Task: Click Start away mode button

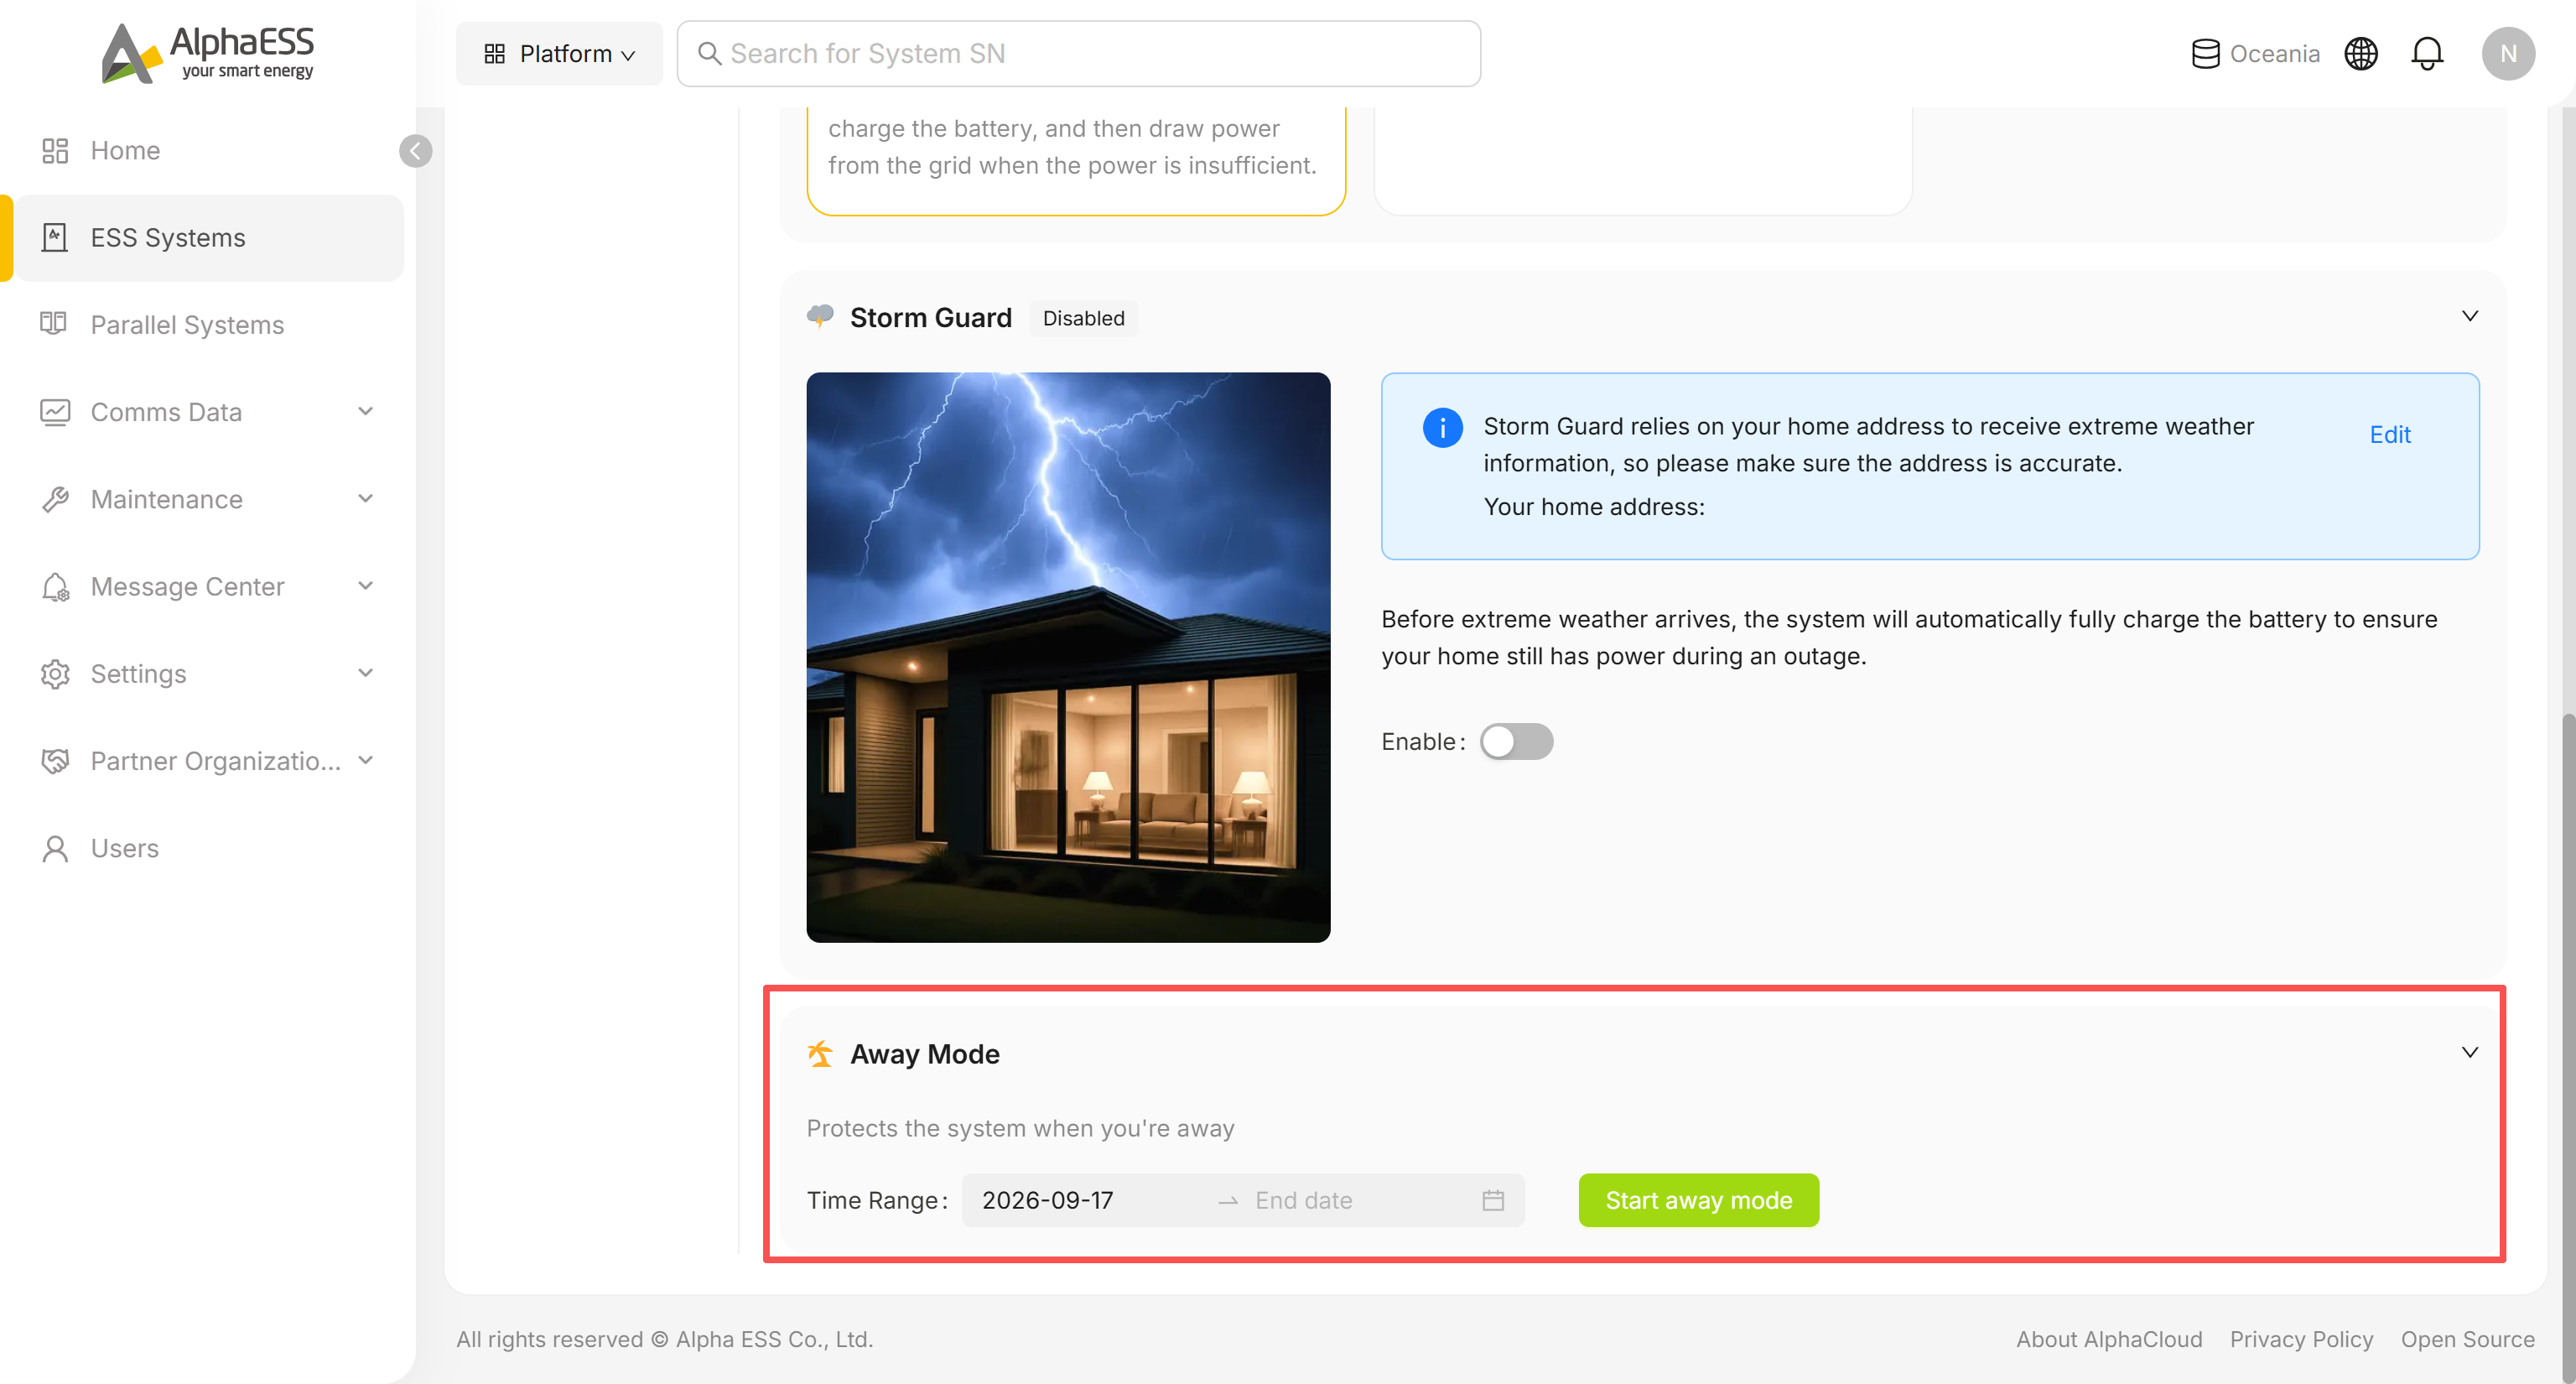Action: pos(1698,1200)
